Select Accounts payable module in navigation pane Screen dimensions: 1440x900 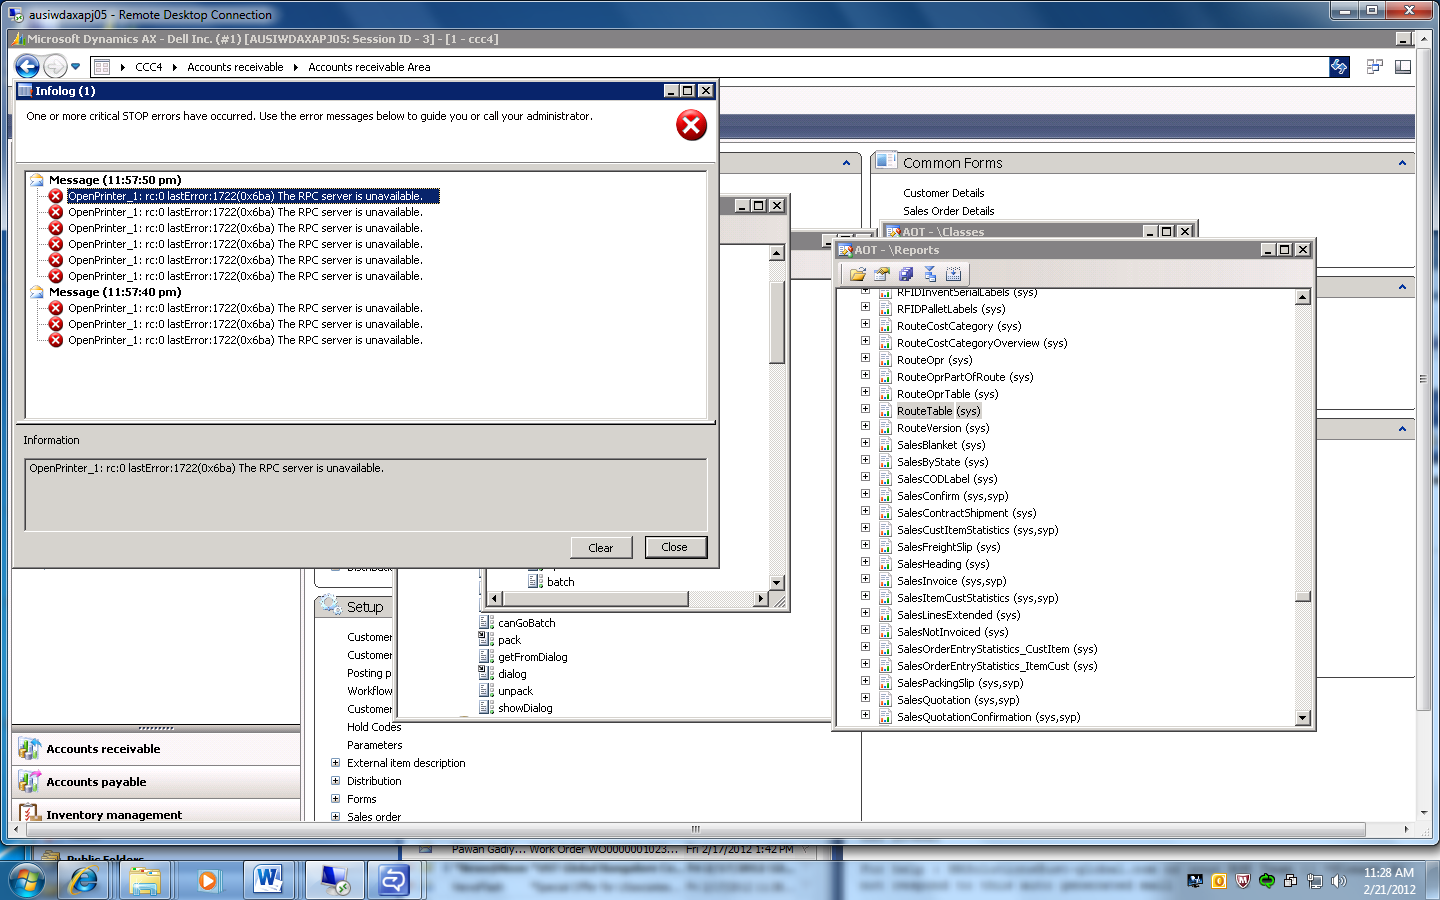pos(156,782)
